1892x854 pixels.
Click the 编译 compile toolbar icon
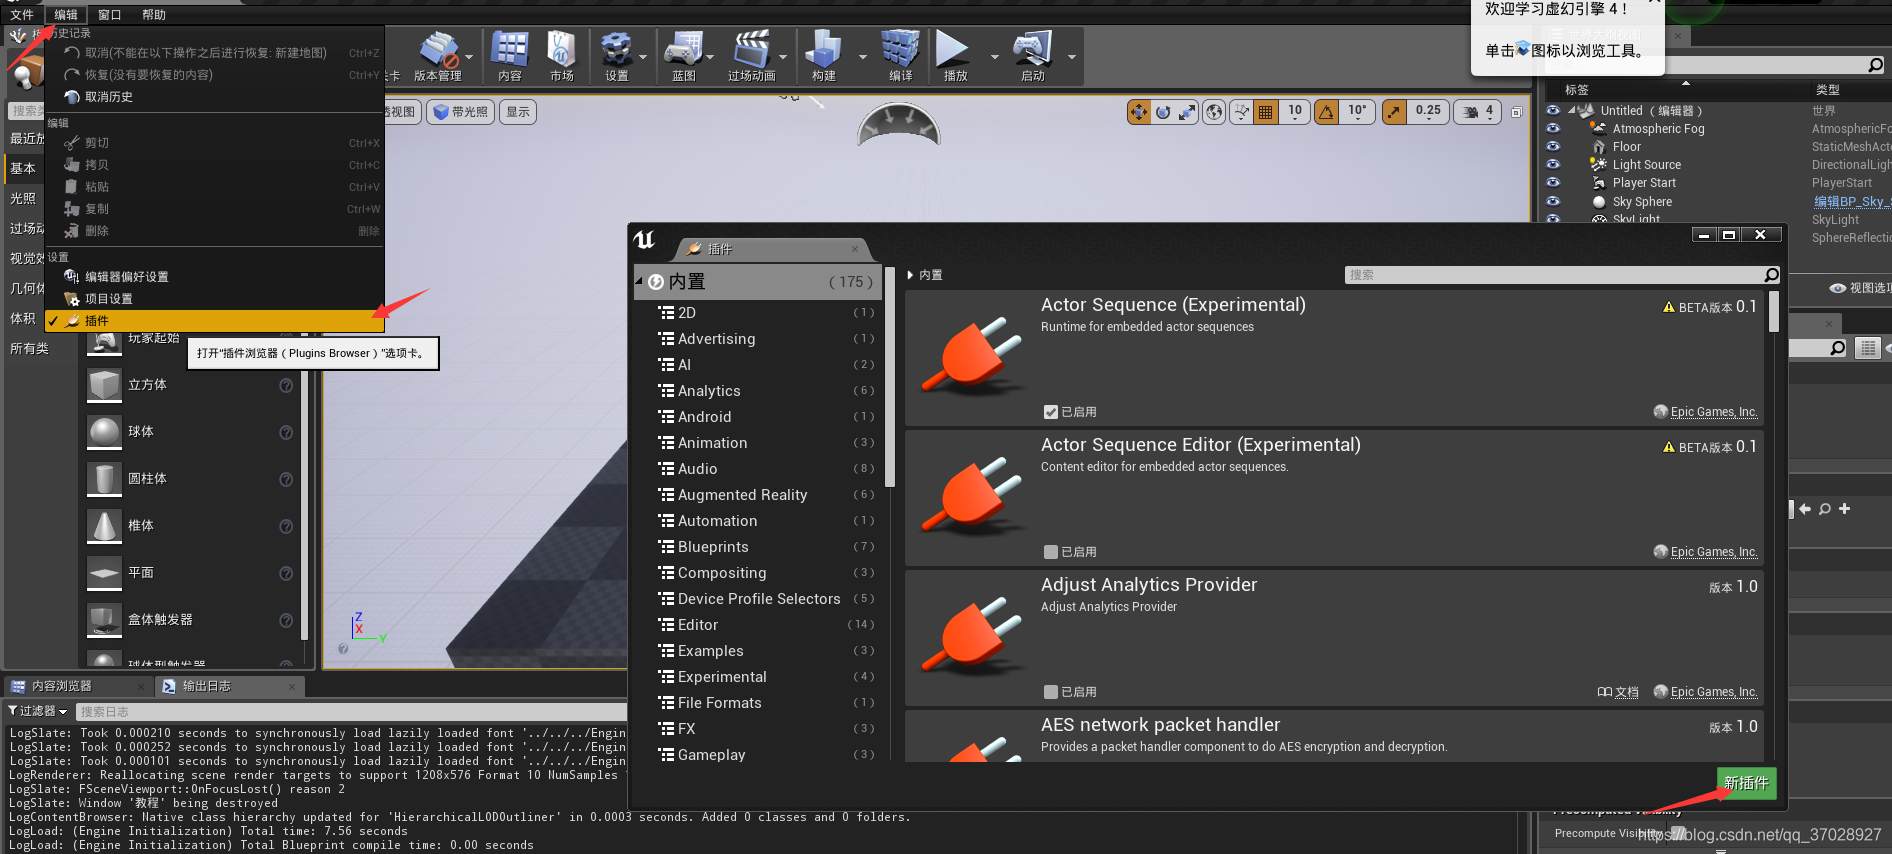point(900,49)
